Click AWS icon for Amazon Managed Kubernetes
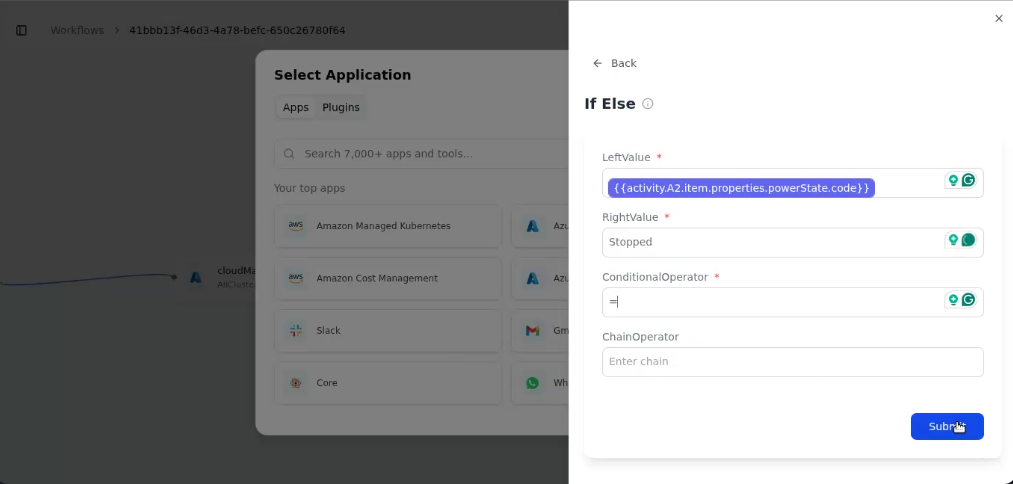Image resolution: width=1013 pixels, height=484 pixels. 296,226
